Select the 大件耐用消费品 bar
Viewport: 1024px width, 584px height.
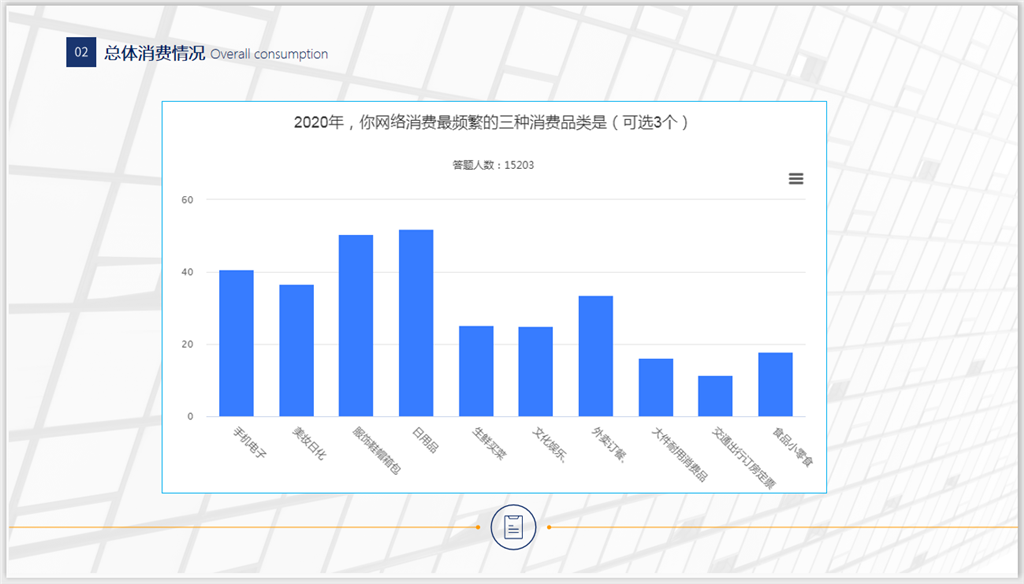click(x=655, y=387)
